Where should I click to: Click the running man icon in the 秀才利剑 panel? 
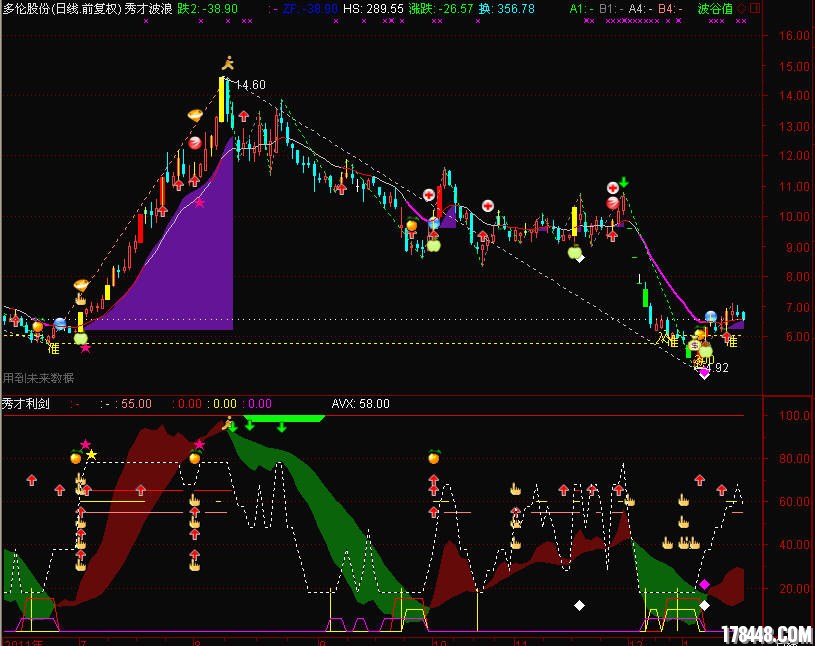pos(227,424)
